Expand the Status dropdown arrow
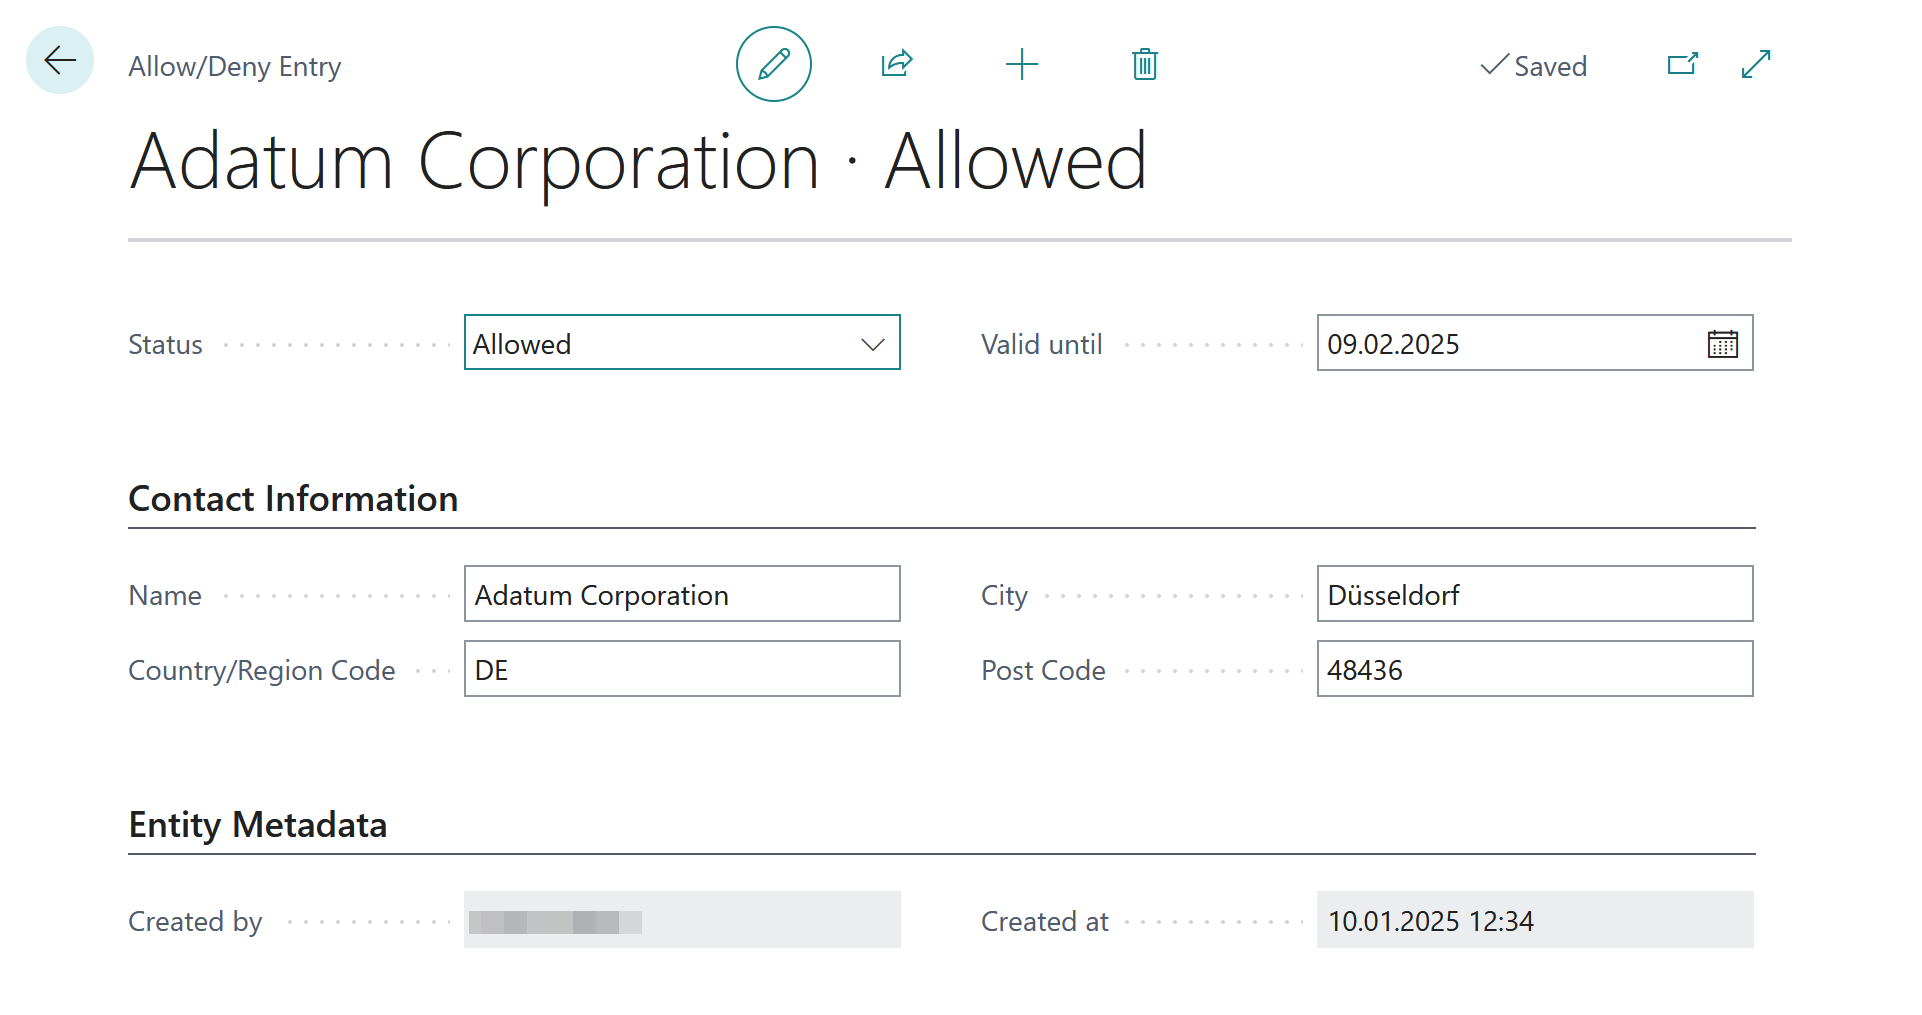This screenshot has height=1015, width=1922. pyautogui.click(x=873, y=344)
